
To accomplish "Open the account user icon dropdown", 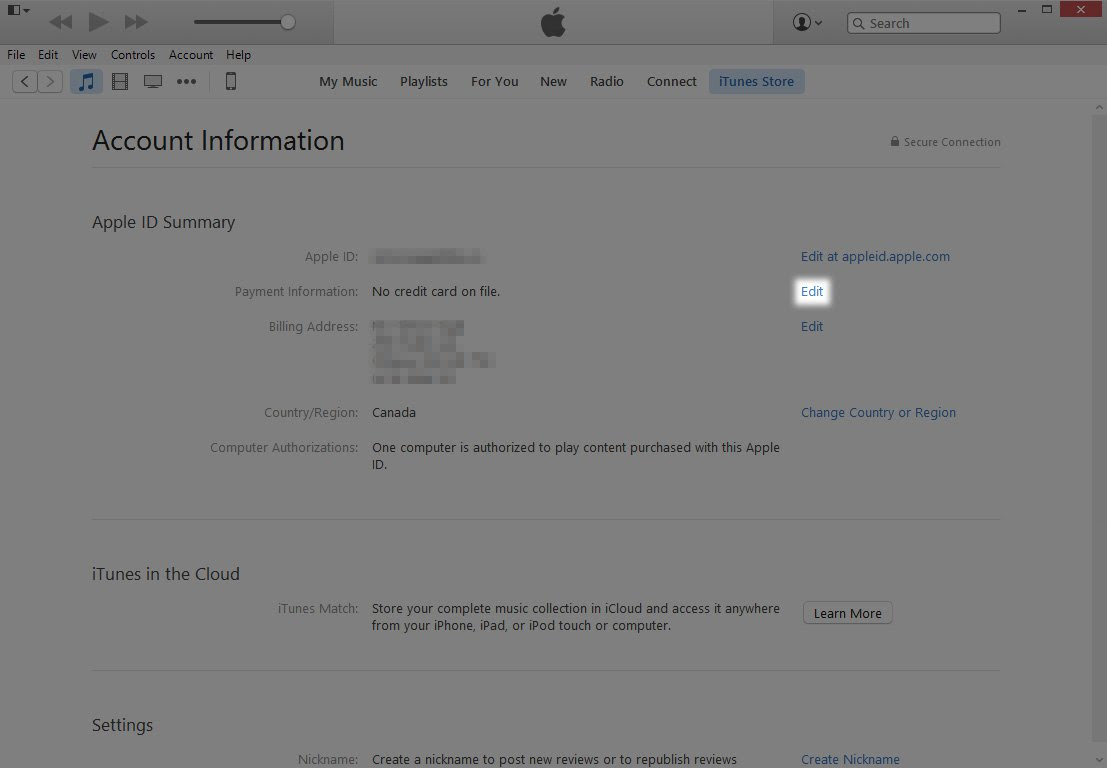I will point(807,23).
